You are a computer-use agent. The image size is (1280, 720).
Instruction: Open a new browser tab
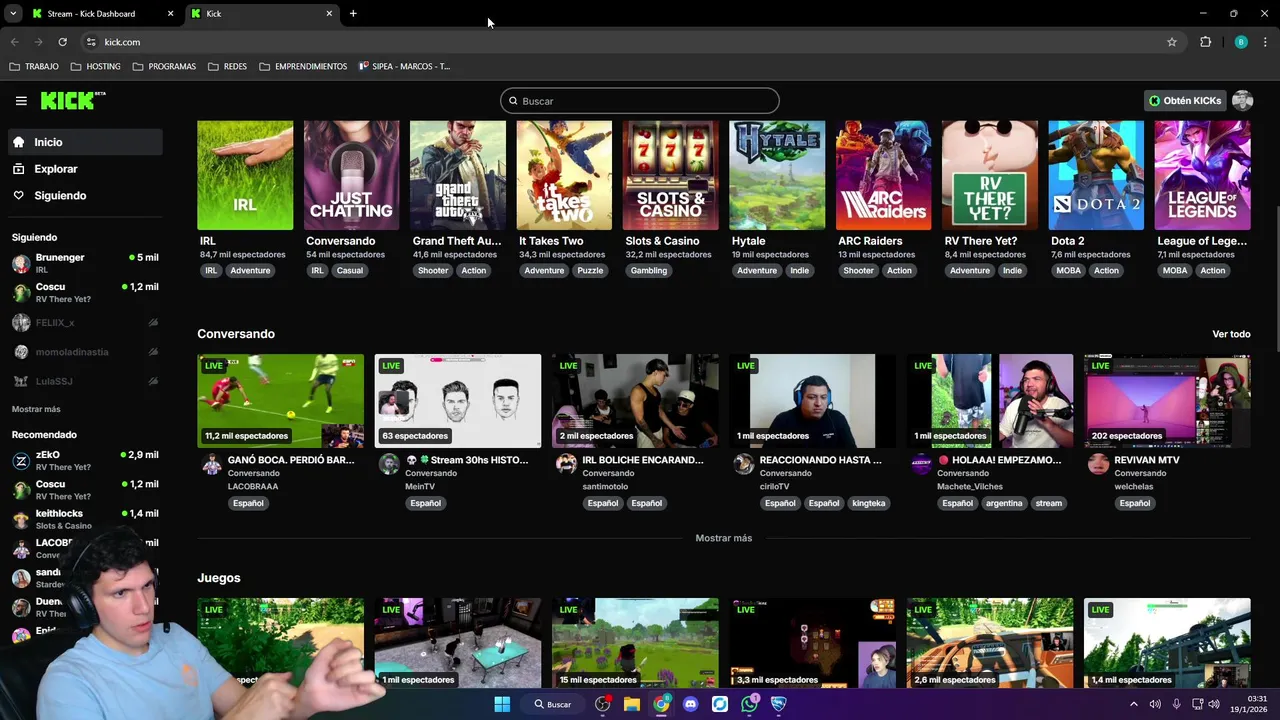point(353,14)
